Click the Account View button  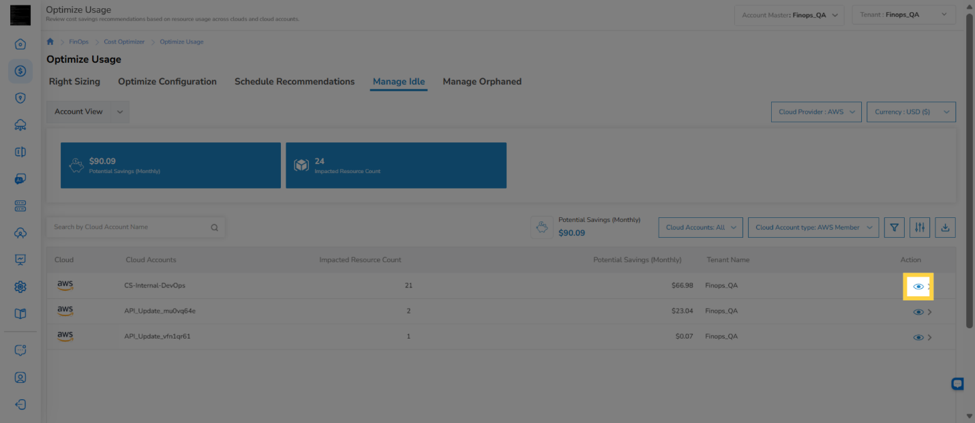pos(78,112)
